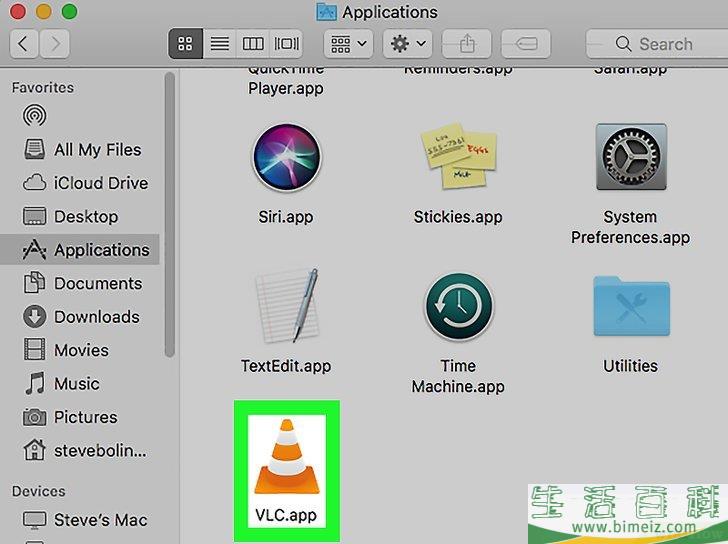The width and height of the screenshot is (728, 544).
Task: Click the Back navigation button
Action: (24, 44)
